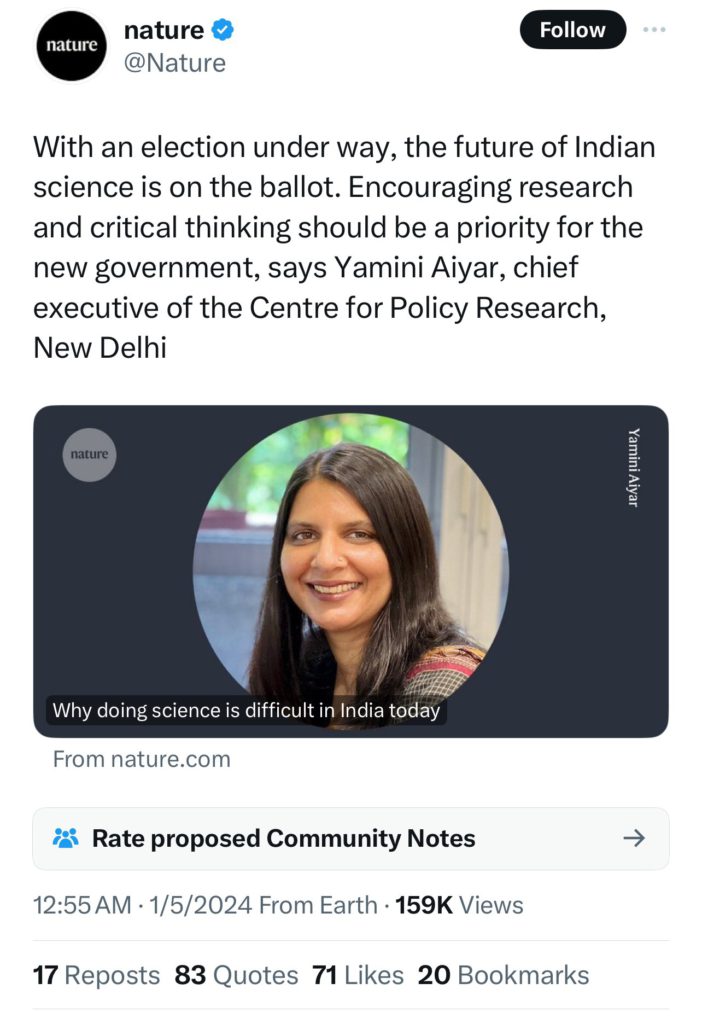Show the 71 Likes list
Viewport: 702px width, 1024px height.
coord(358,975)
